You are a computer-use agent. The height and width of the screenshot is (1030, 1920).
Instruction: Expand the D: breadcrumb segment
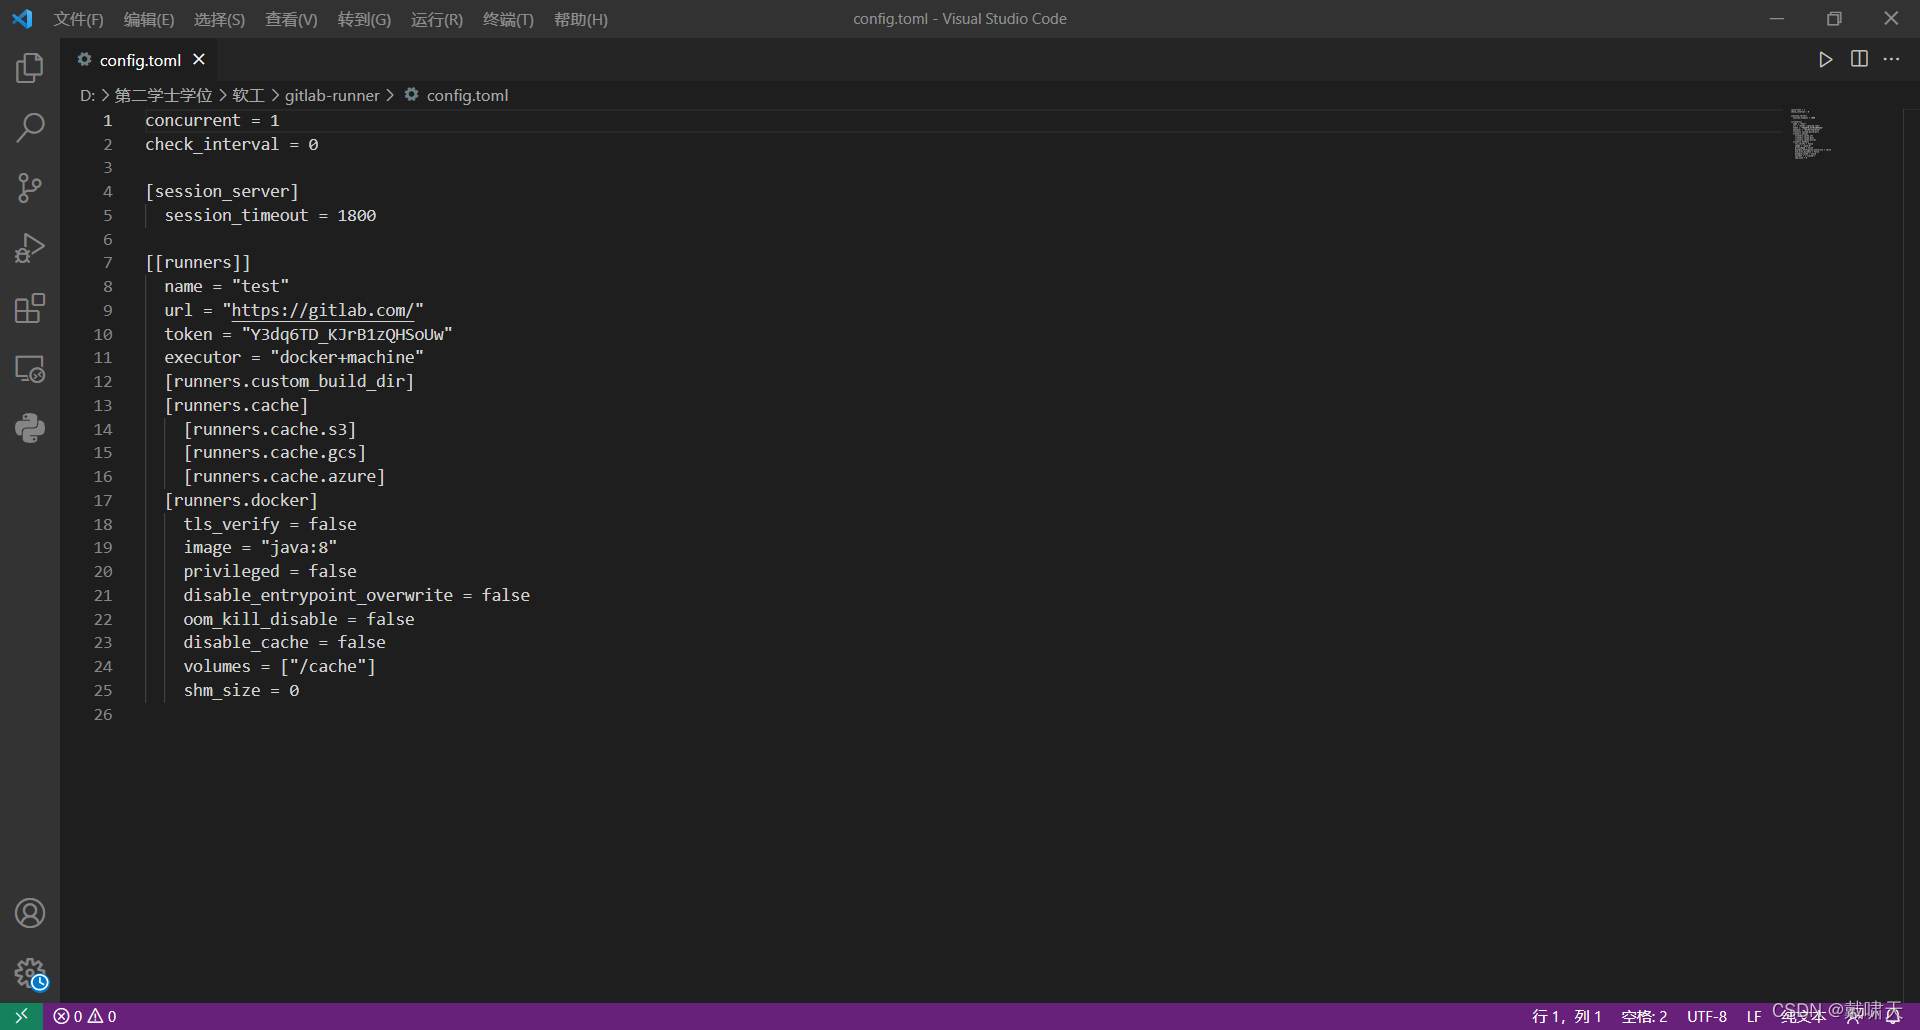point(87,95)
